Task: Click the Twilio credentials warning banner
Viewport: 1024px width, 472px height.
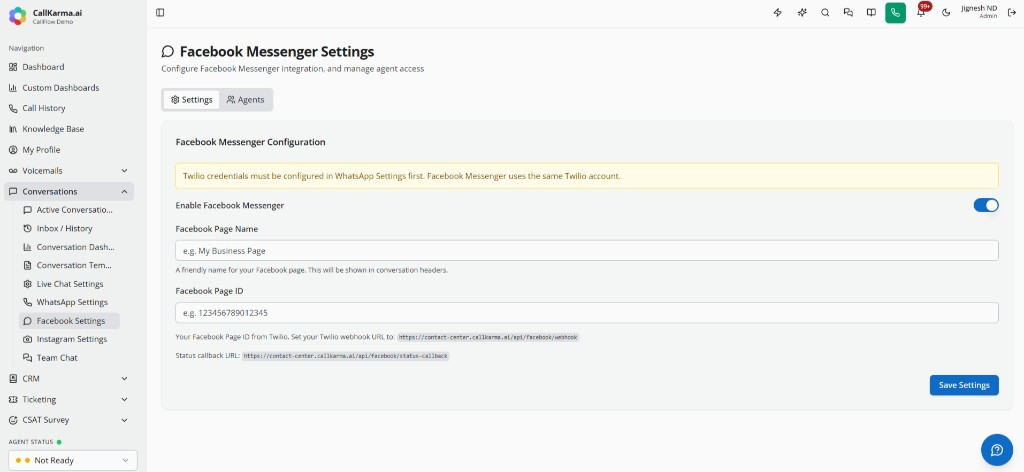Action: click(x=586, y=176)
